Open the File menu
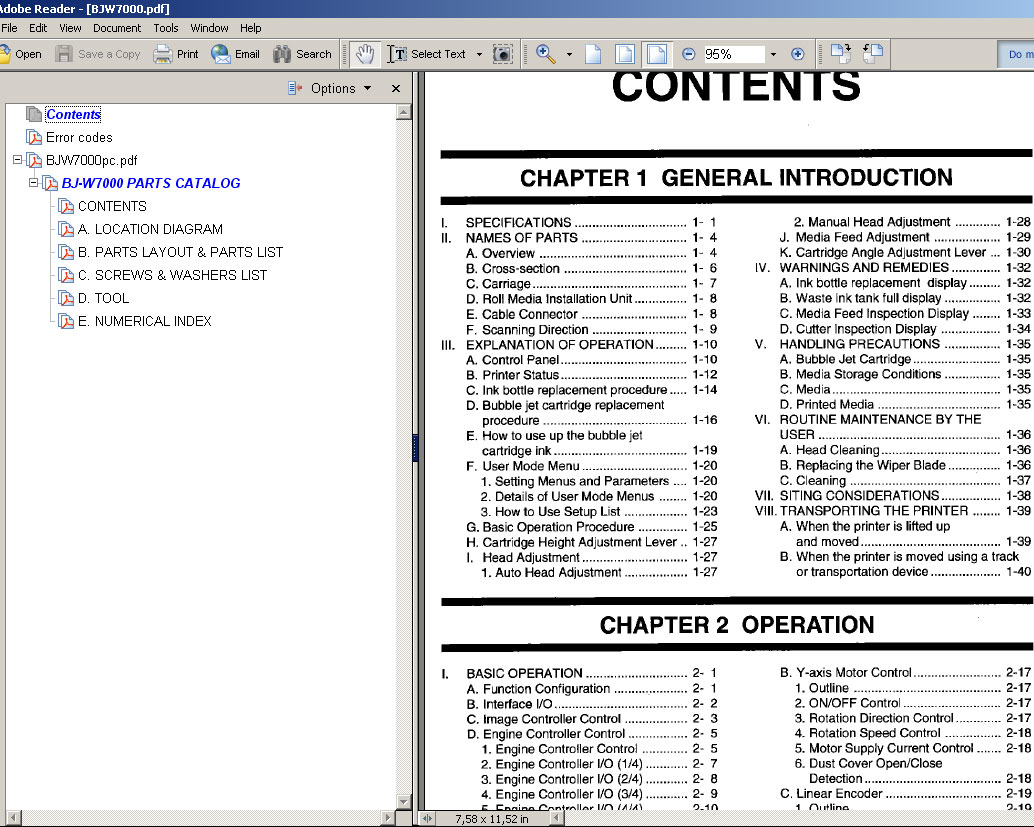Viewport: 1034px width, 827px height. pos(9,28)
